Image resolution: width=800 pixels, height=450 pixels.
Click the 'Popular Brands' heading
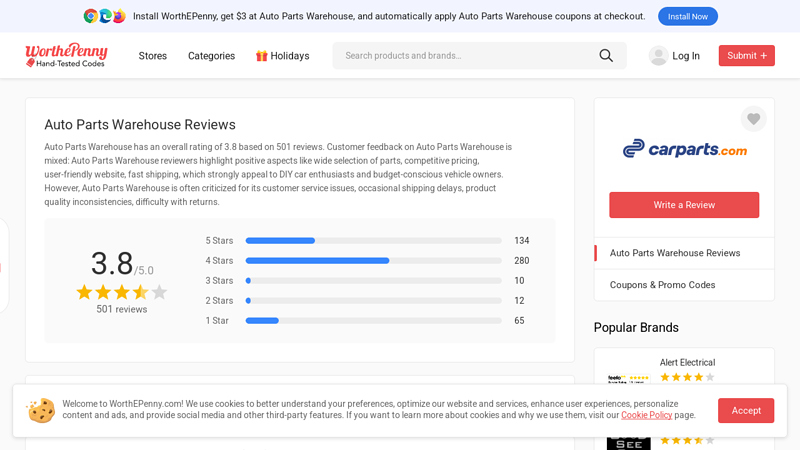[636, 328]
